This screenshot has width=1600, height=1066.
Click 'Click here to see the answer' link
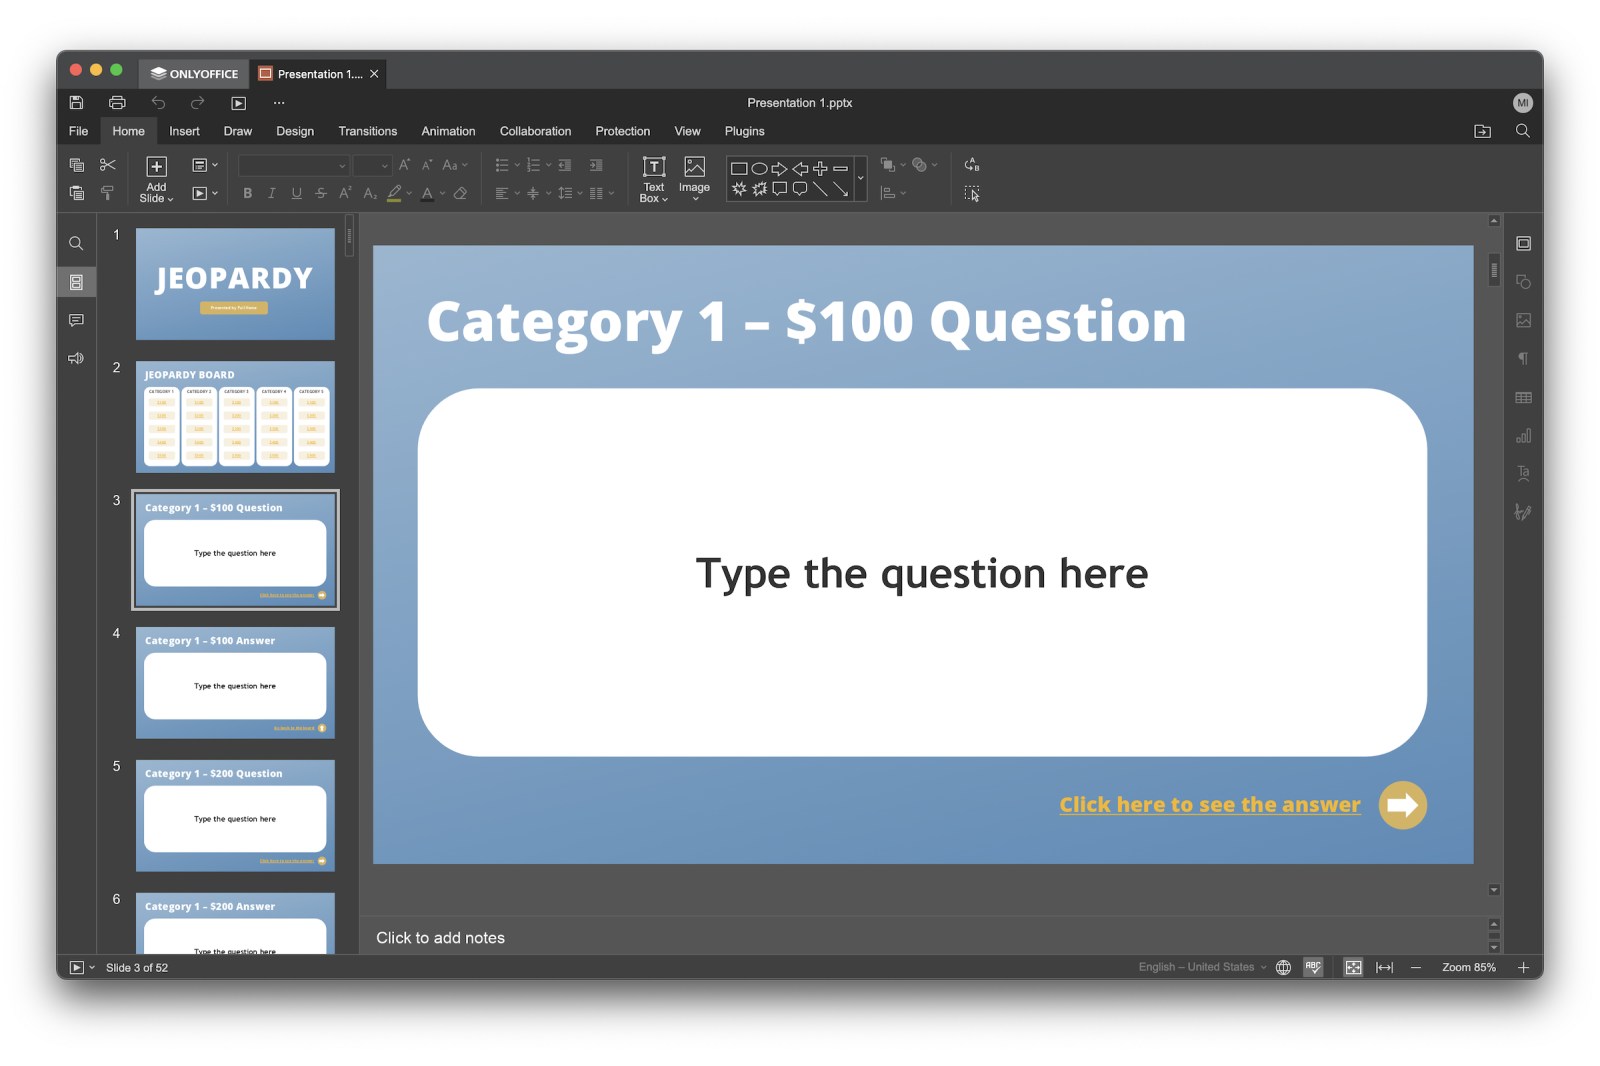coord(1210,805)
